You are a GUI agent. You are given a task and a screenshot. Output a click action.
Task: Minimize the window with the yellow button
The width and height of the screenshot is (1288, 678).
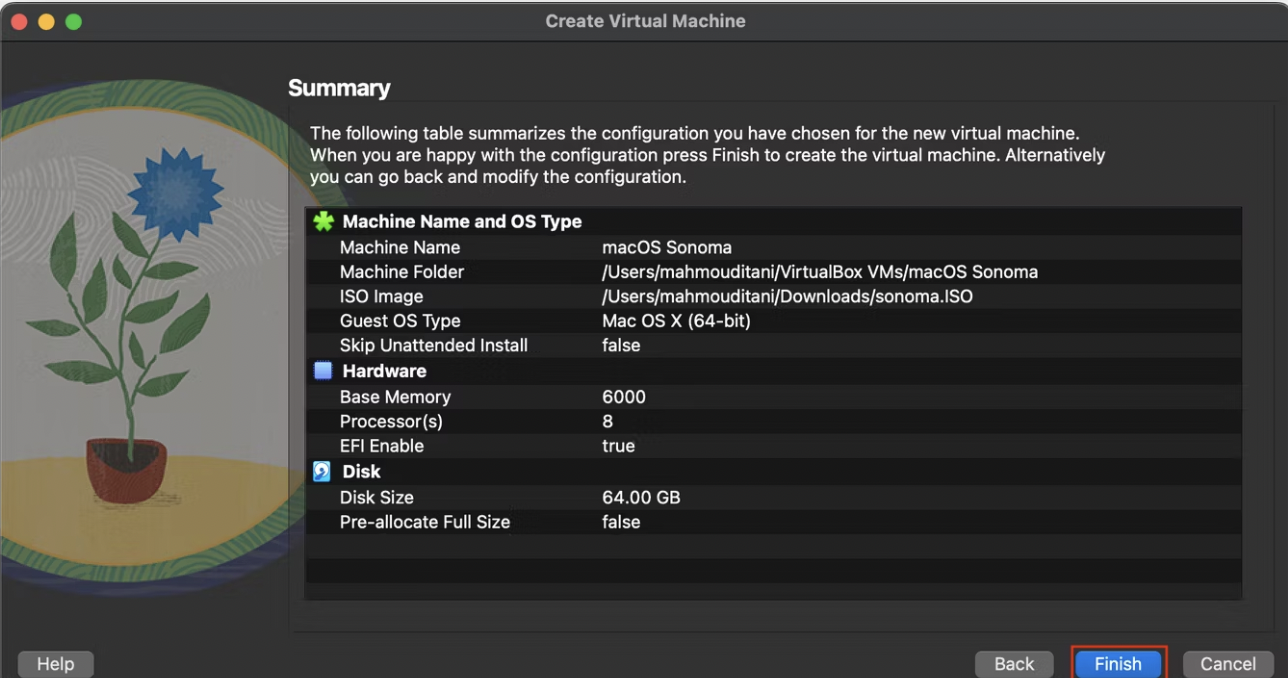47,21
